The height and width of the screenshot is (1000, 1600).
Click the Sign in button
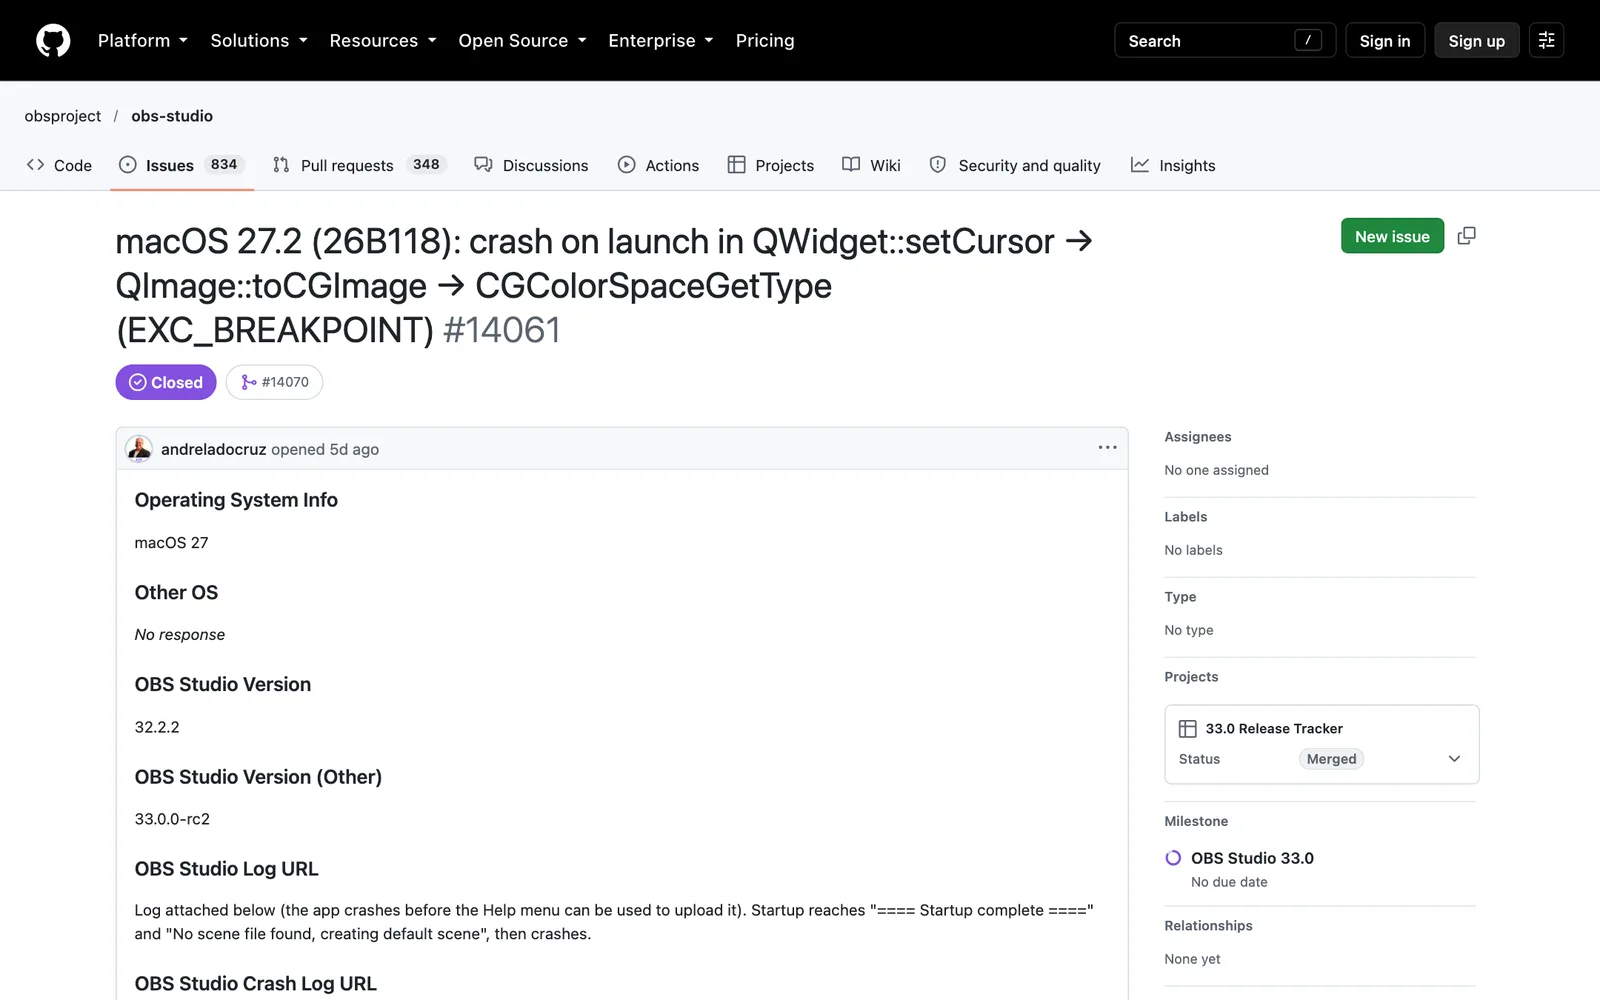click(x=1385, y=41)
